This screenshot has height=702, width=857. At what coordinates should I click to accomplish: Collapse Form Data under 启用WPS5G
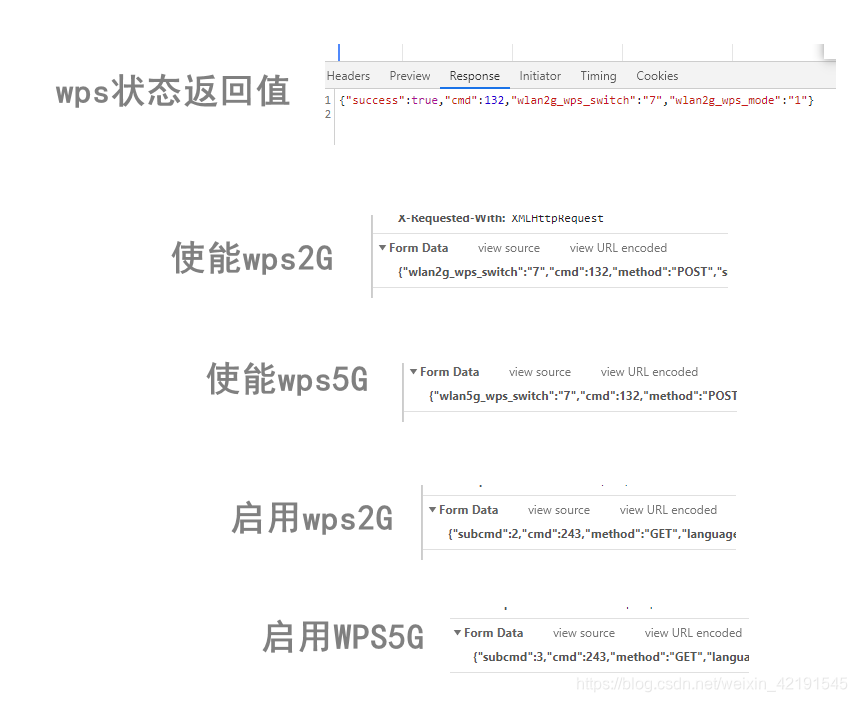[486, 632]
